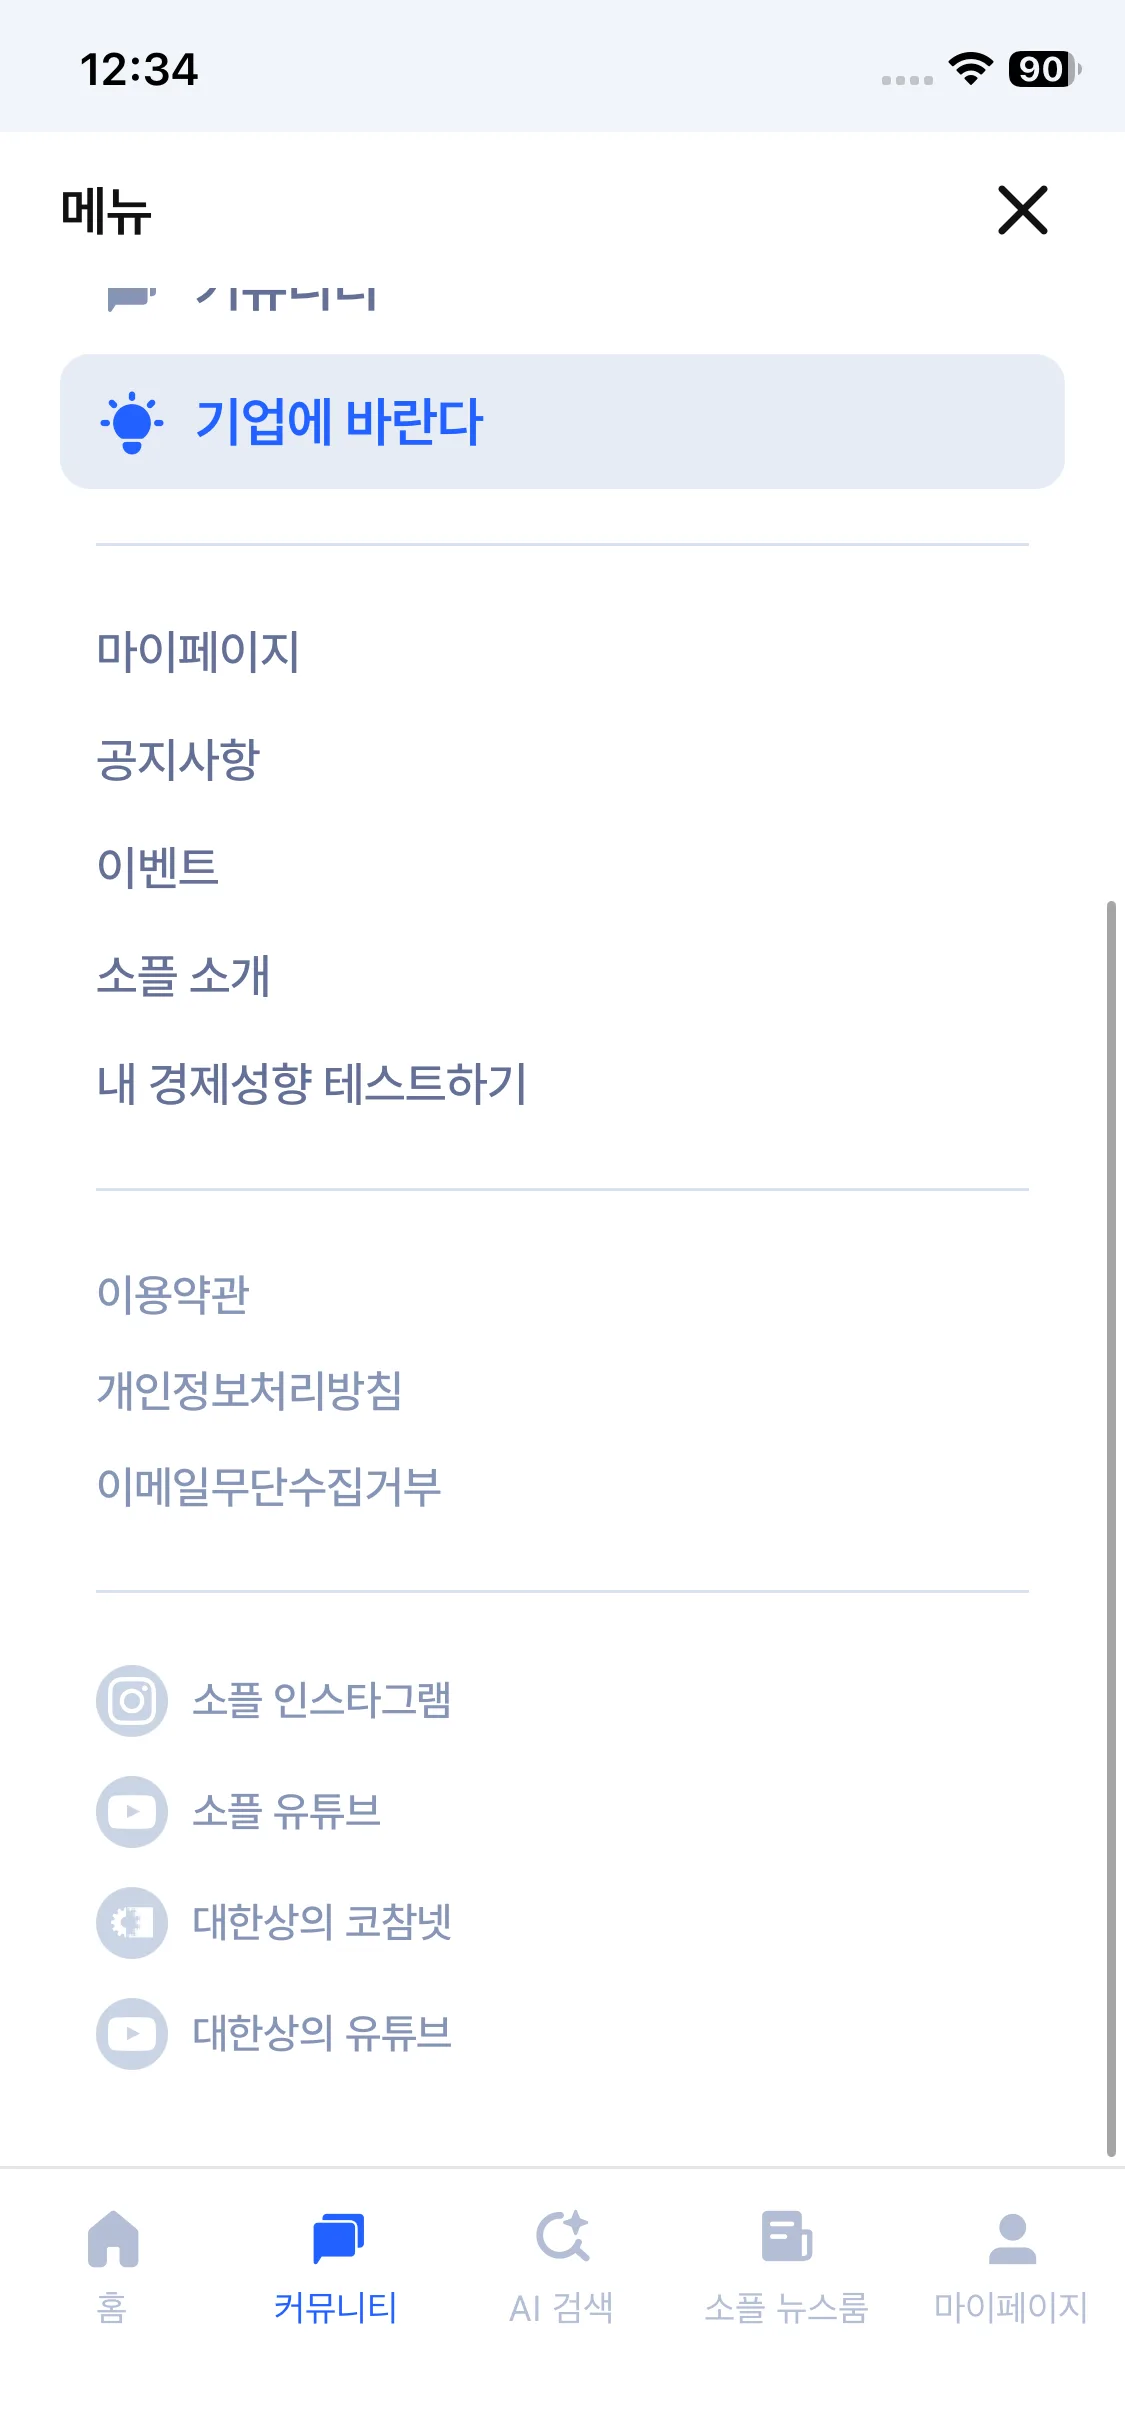The height and width of the screenshot is (2436, 1125).
Task: Tap the 대한상의 유튜브 play icon
Action: (132, 2033)
